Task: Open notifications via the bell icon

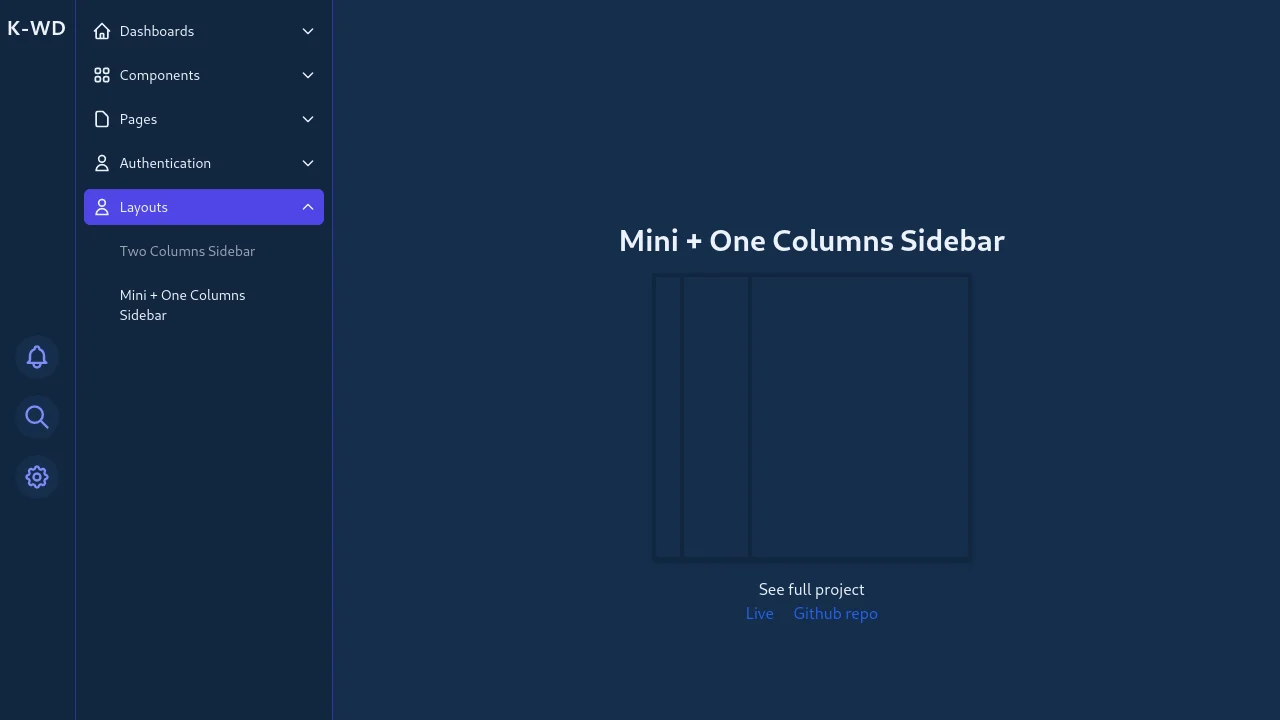Action: pos(36,357)
